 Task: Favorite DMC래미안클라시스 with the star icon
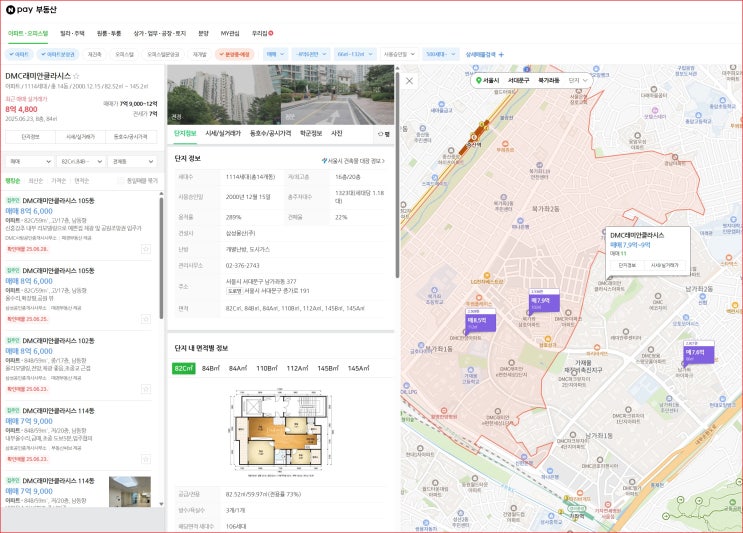[76, 76]
